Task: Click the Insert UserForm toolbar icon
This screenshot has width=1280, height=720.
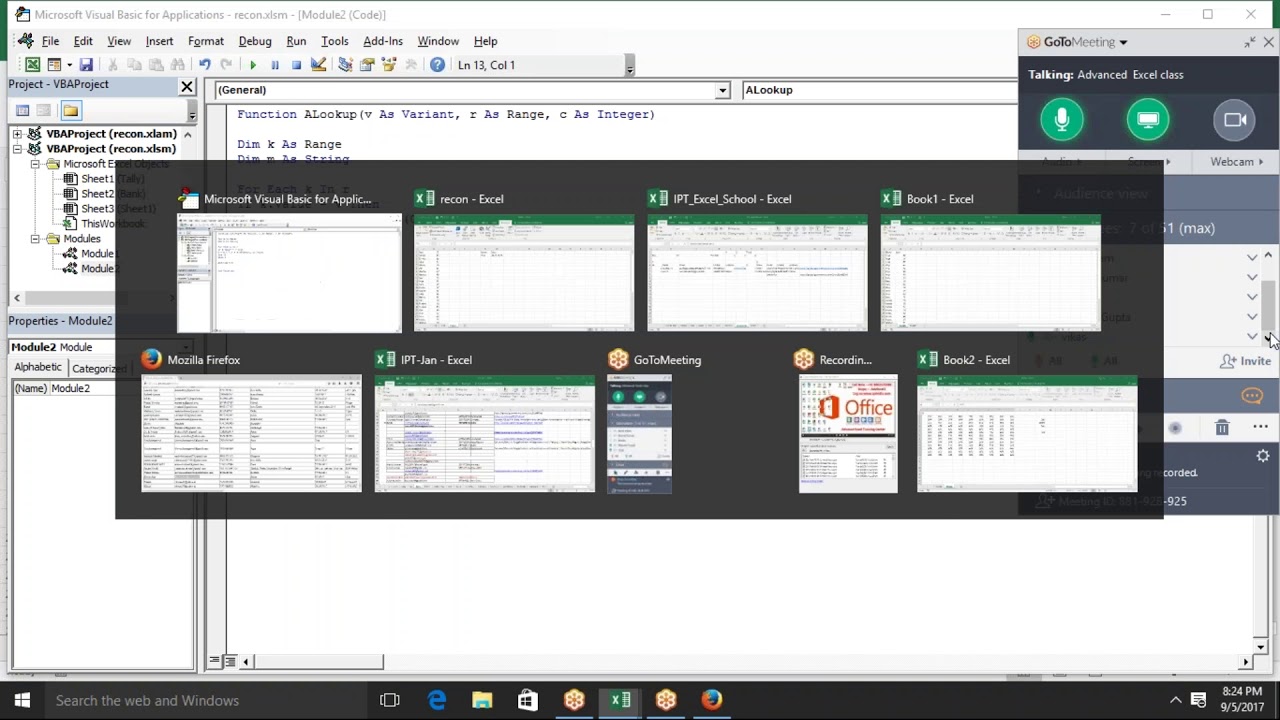Action: point(54,65)
